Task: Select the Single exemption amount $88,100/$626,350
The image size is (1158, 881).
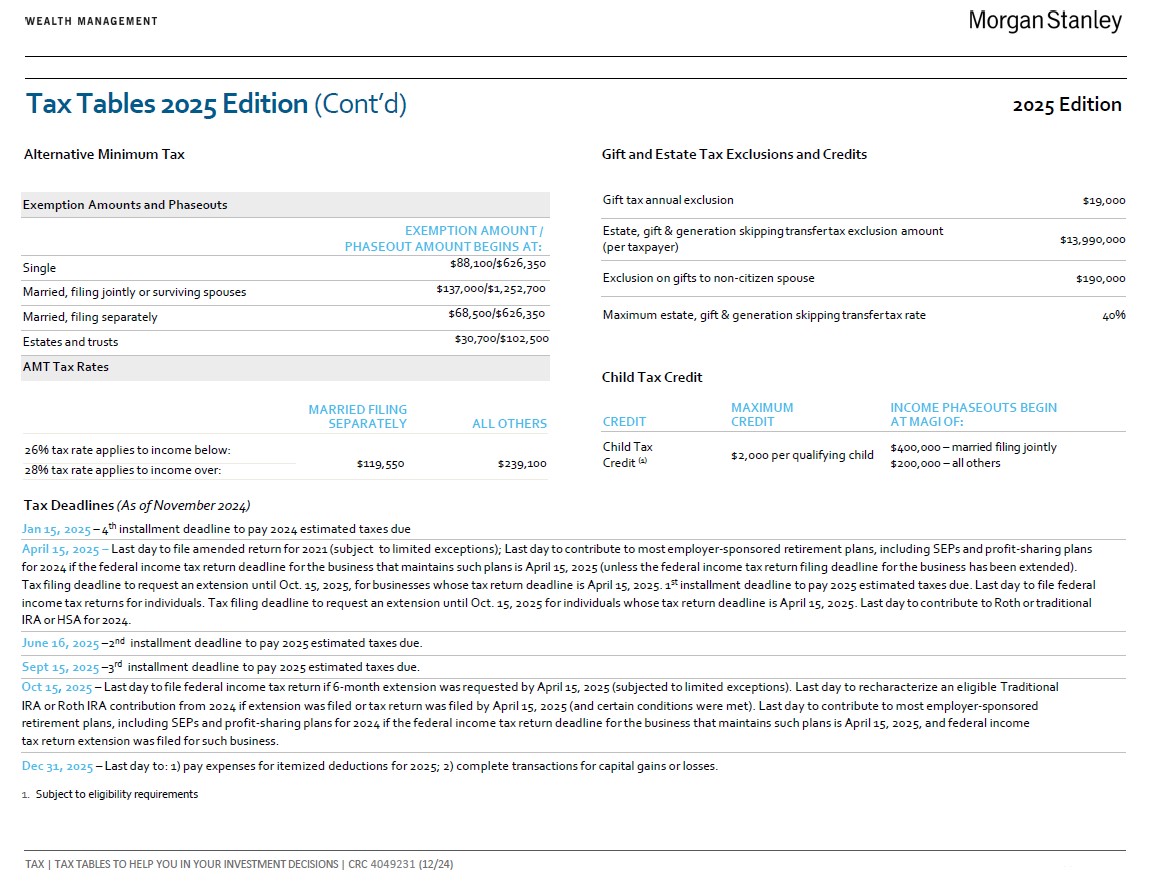Action: (x=497, y=265)
